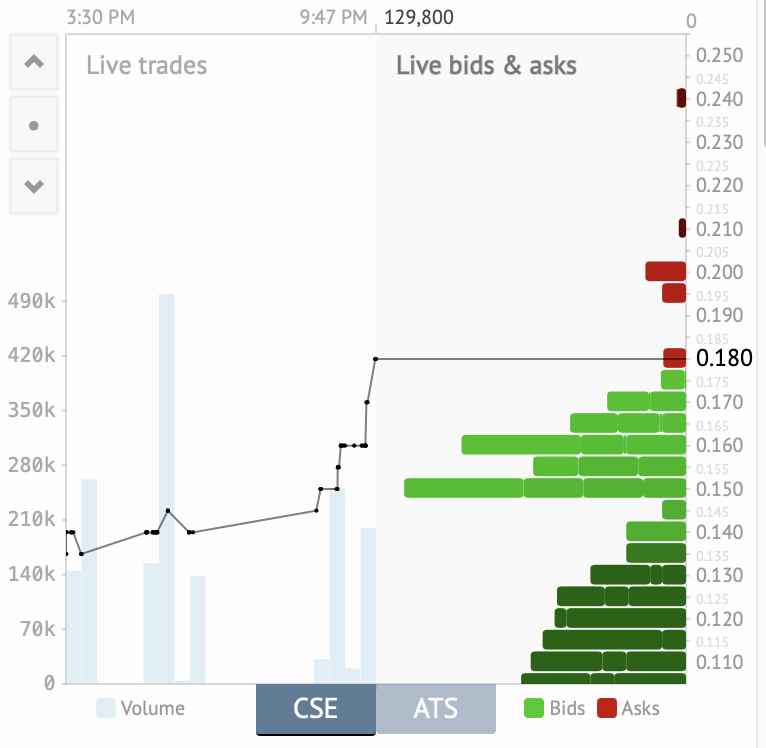Switch to the ATS tab

pos(436,709)
